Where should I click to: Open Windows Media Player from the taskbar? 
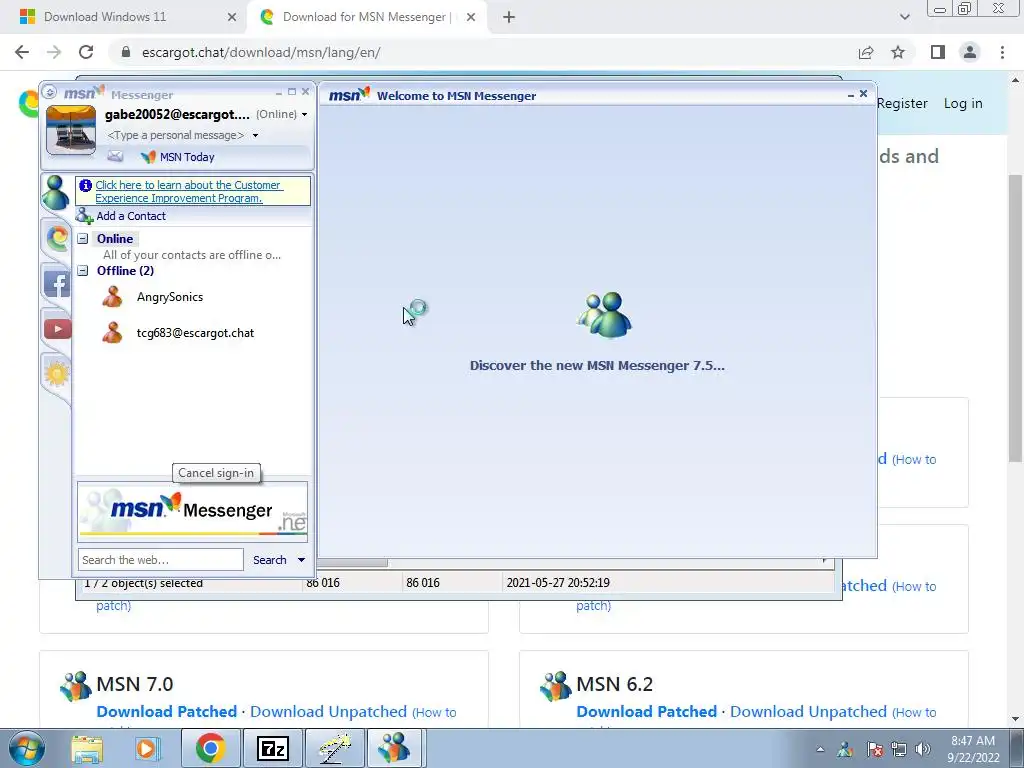click(148, 748)
